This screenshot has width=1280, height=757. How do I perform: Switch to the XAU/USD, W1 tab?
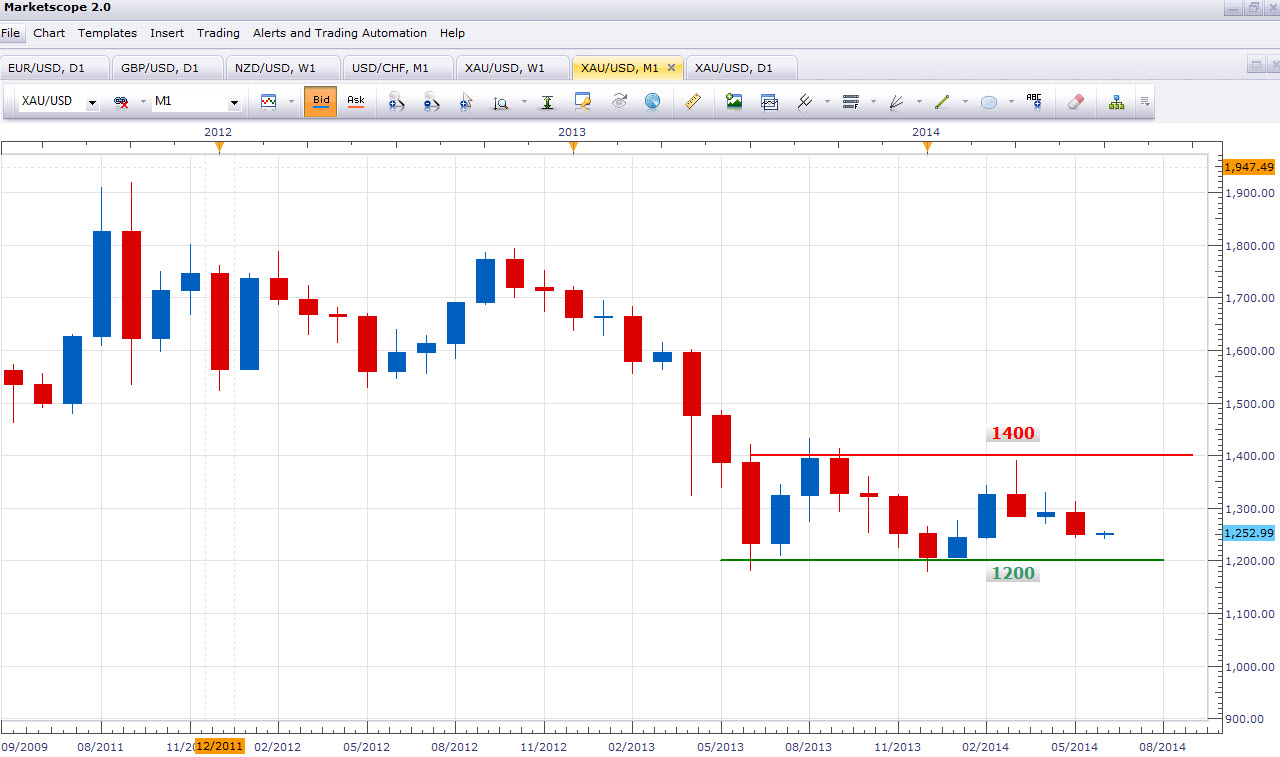coord(511,68)
